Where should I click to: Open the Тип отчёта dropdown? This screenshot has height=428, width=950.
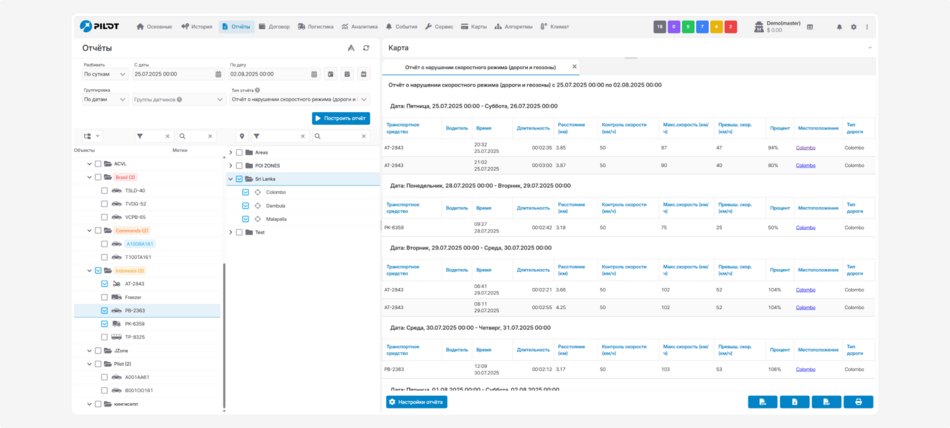point(299,100)
